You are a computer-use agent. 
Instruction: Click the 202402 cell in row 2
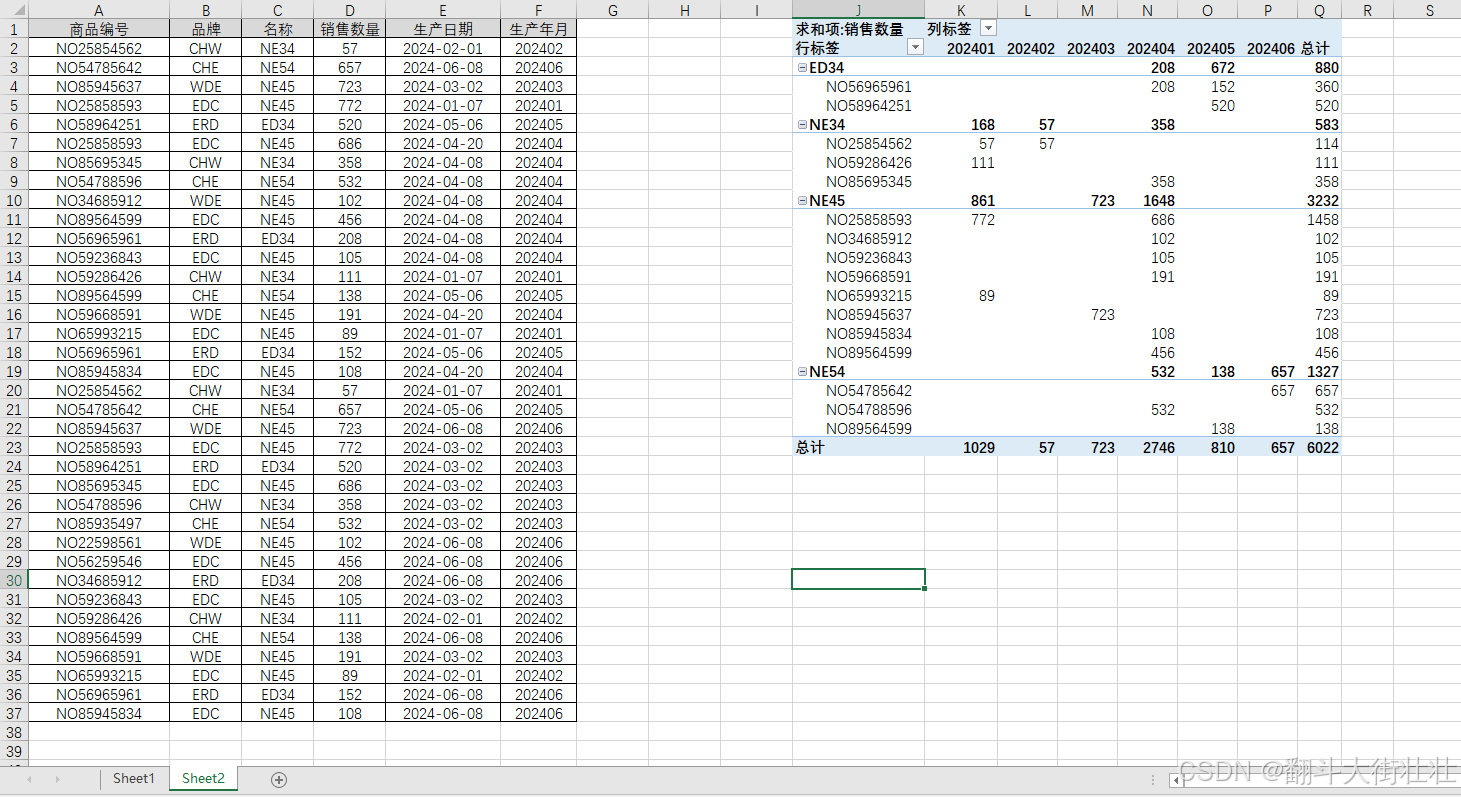pos(539,48)
